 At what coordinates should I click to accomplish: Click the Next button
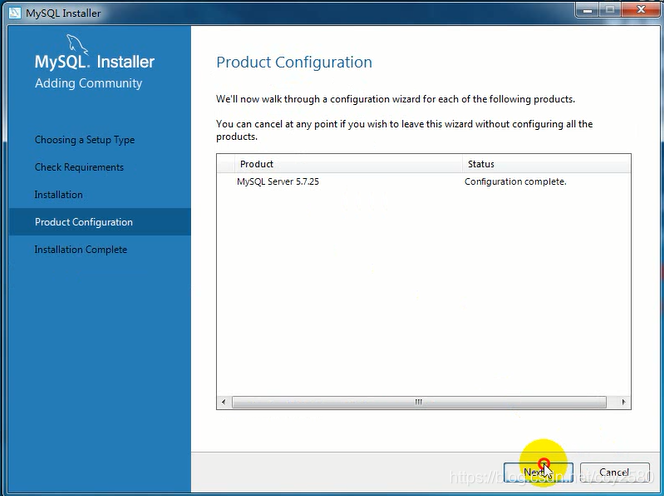point(538,471)
